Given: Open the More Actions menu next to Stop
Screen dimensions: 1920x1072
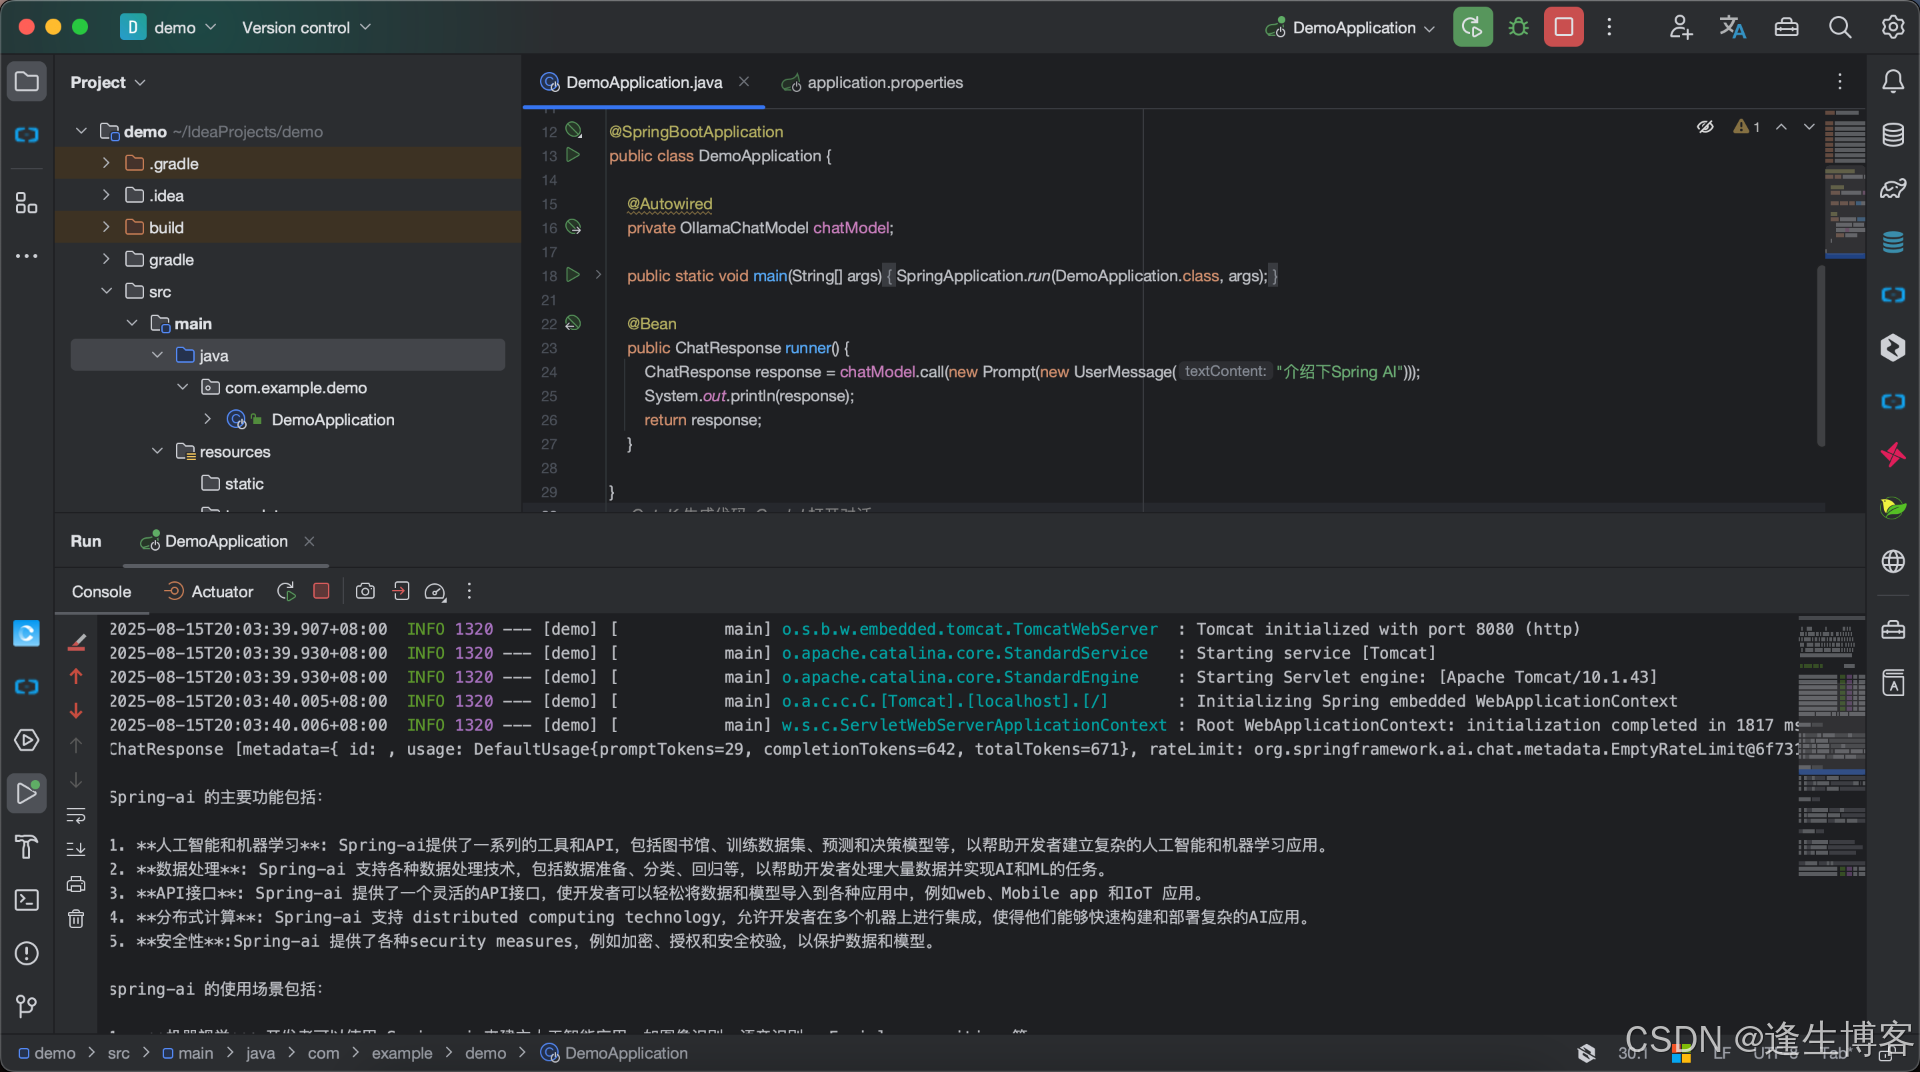Looking at the screenshot, I should pos(1609,27).
